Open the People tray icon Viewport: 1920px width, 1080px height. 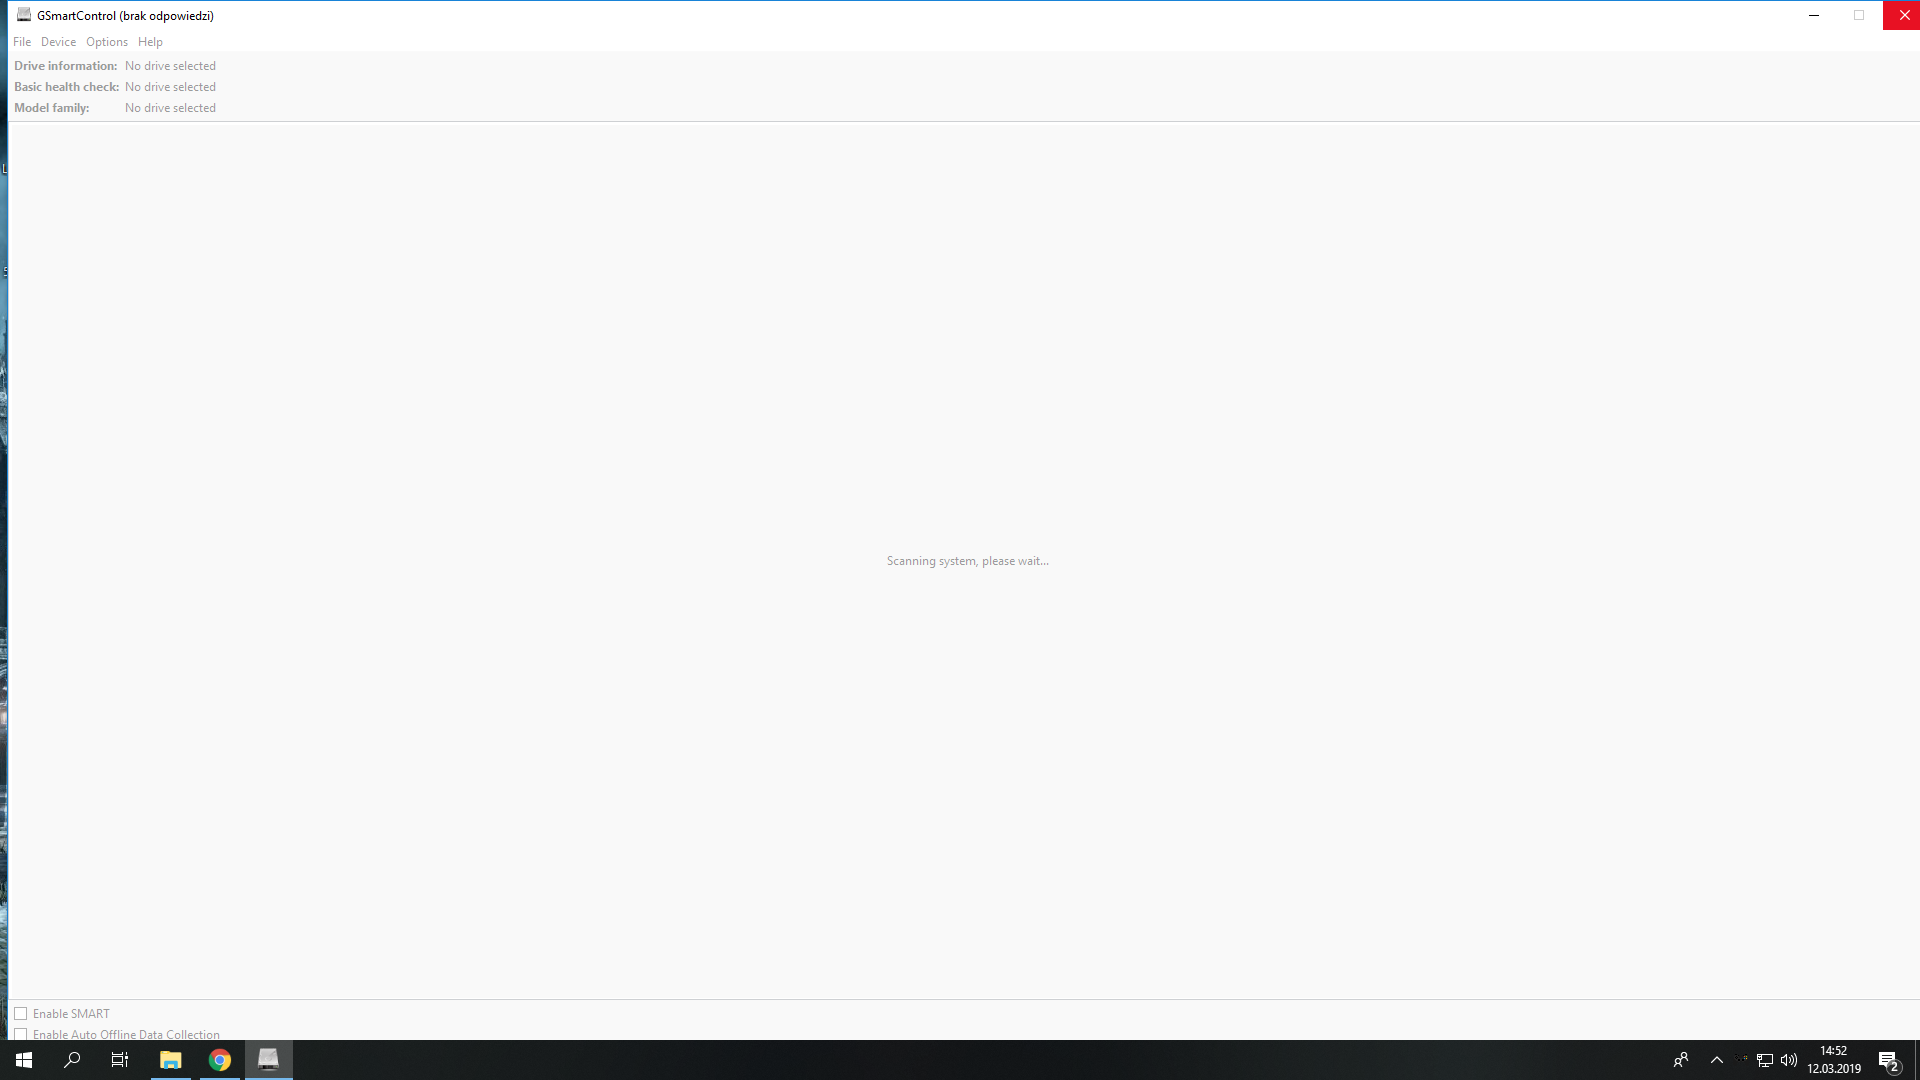[1681, 1060]
